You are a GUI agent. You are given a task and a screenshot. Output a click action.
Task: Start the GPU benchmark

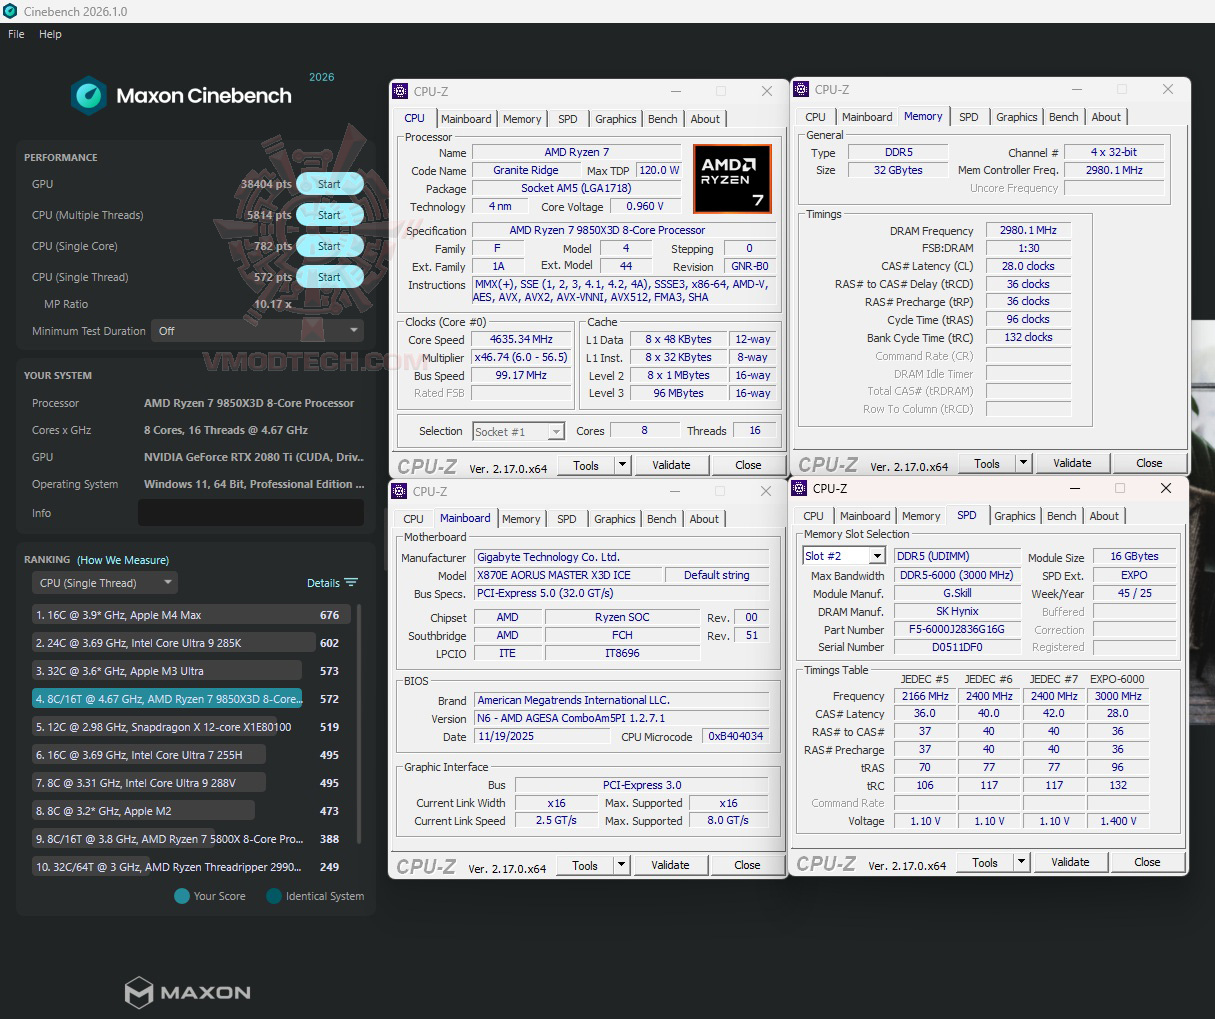point(329,184)
